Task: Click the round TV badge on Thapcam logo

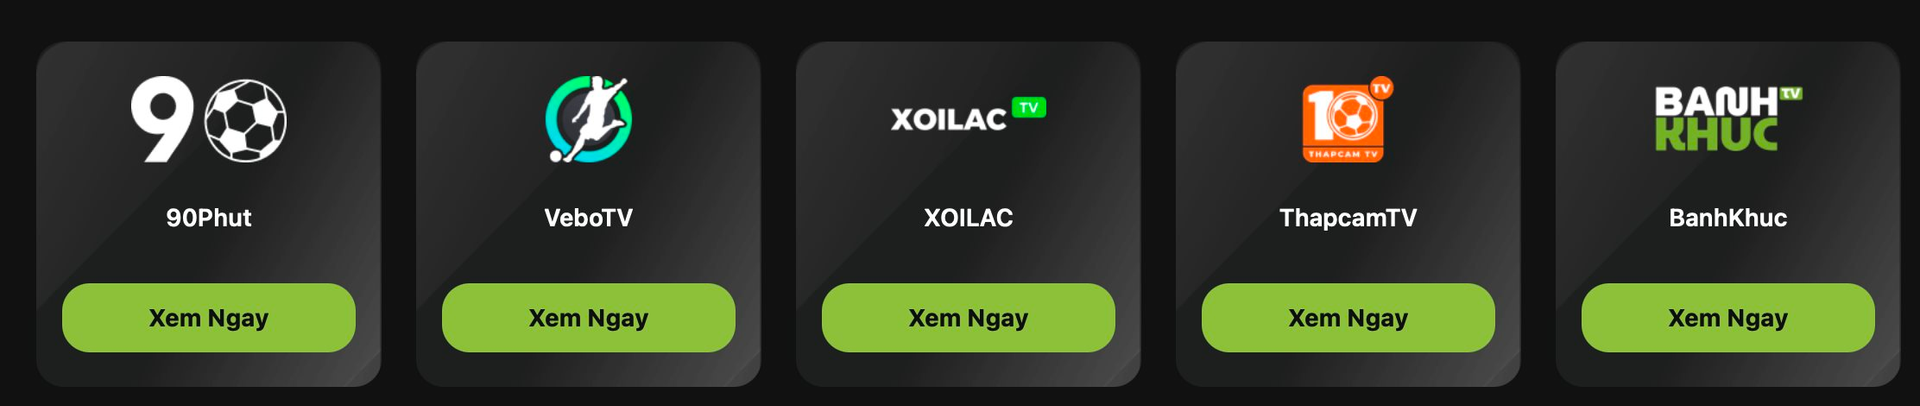Action: tap(1381, 88)
